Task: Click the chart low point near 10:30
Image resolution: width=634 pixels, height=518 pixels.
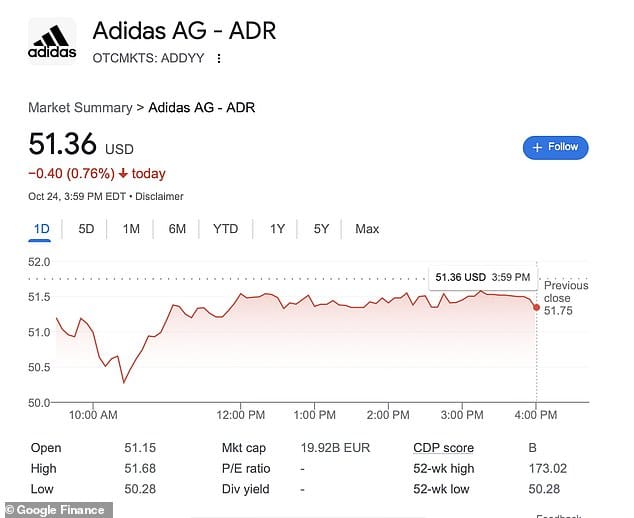Action: [124, 382]
